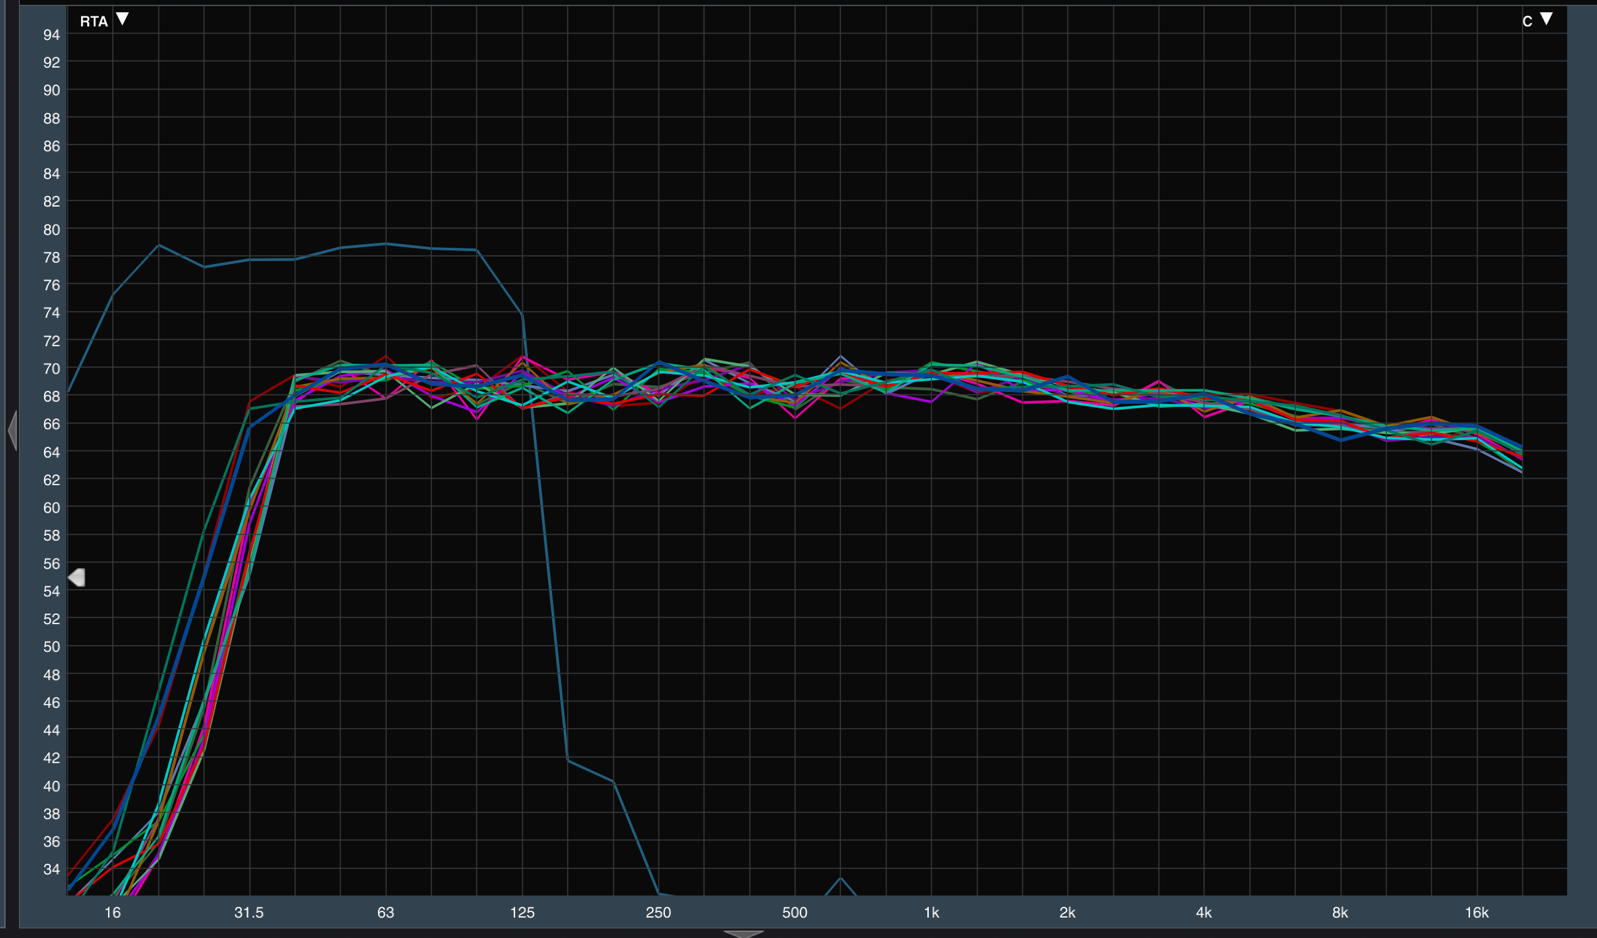The width and height of the screenshot is (1597, 938).
Task: Click the 125 Hz frequency label
Action: tap(522, 912)
